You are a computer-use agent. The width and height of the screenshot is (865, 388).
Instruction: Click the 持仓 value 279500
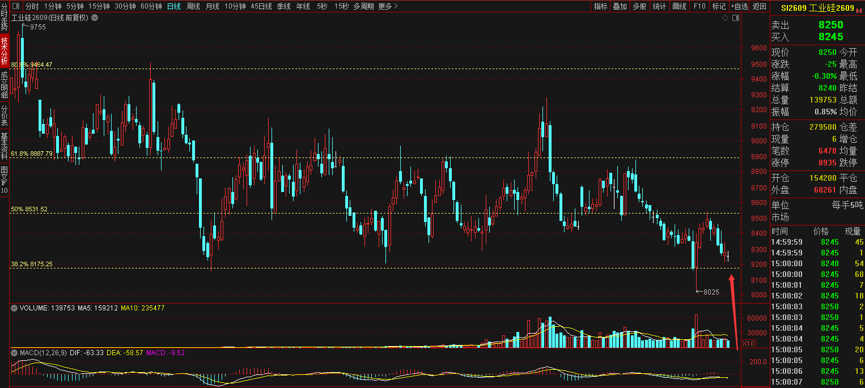pyautogui.click(x=823, y=127)
